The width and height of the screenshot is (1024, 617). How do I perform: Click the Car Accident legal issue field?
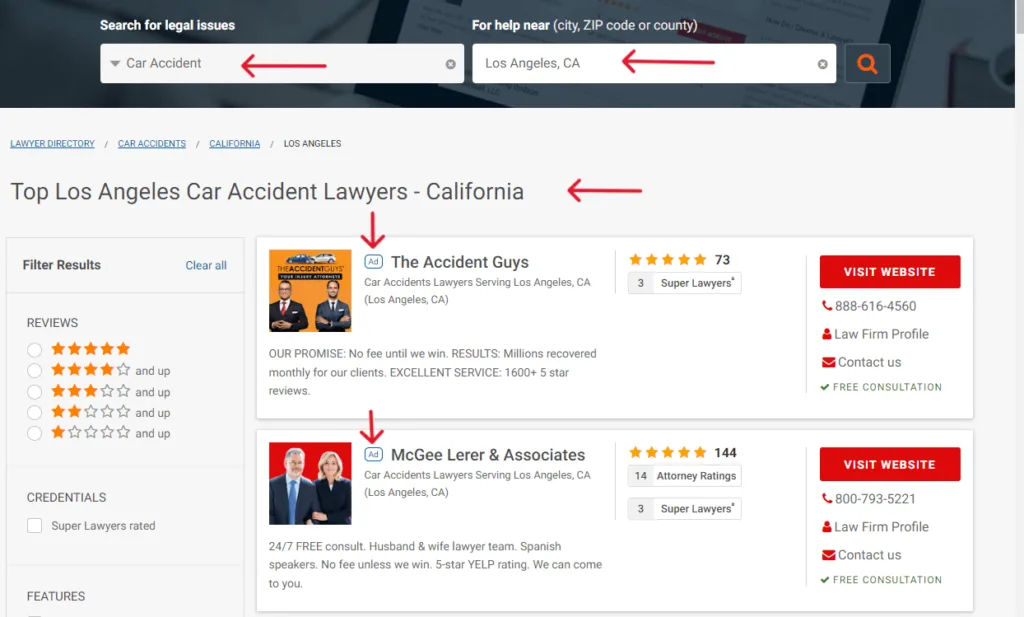point(281,63)
